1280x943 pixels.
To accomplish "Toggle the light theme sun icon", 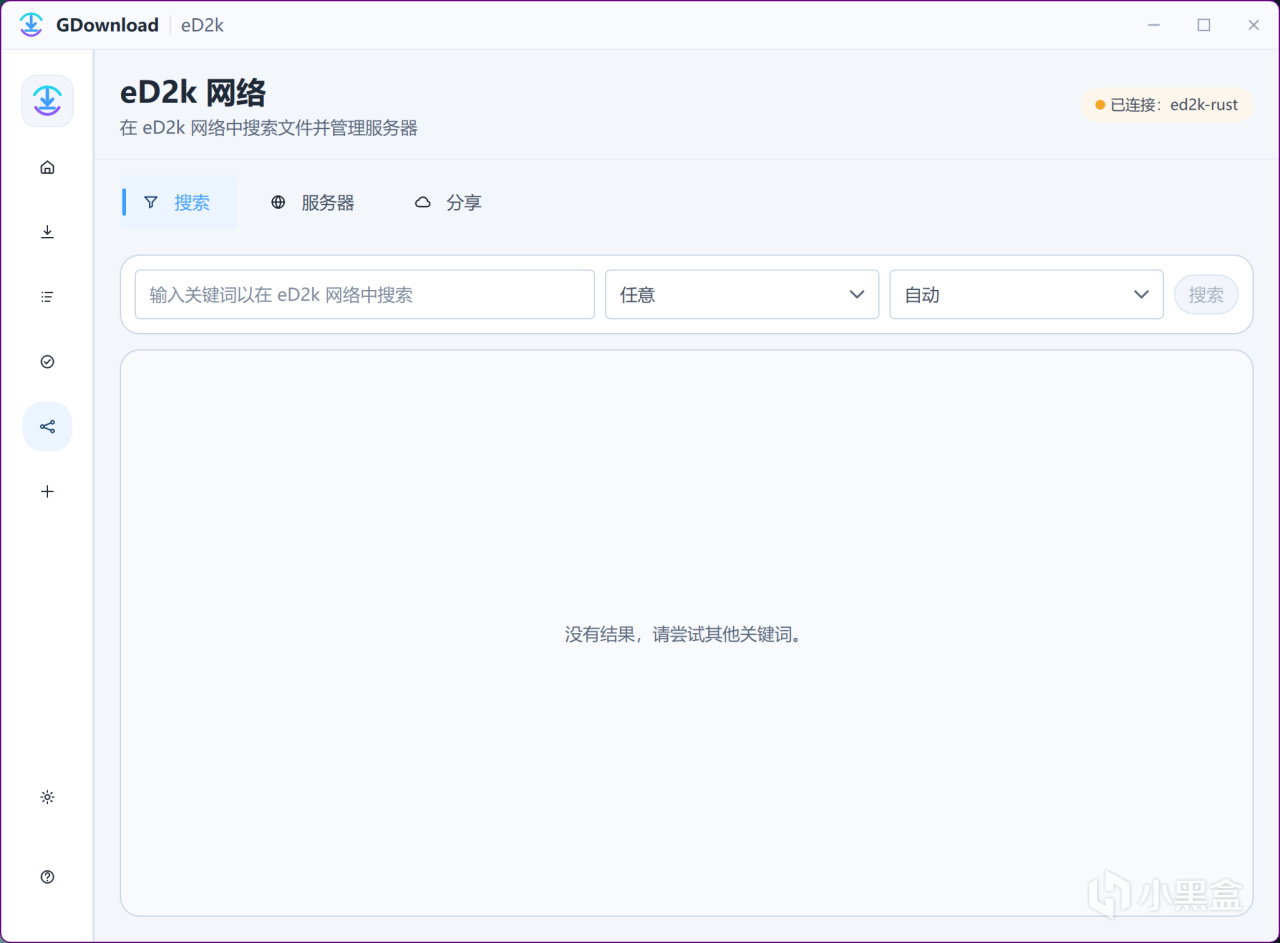I will coord(47,797).
